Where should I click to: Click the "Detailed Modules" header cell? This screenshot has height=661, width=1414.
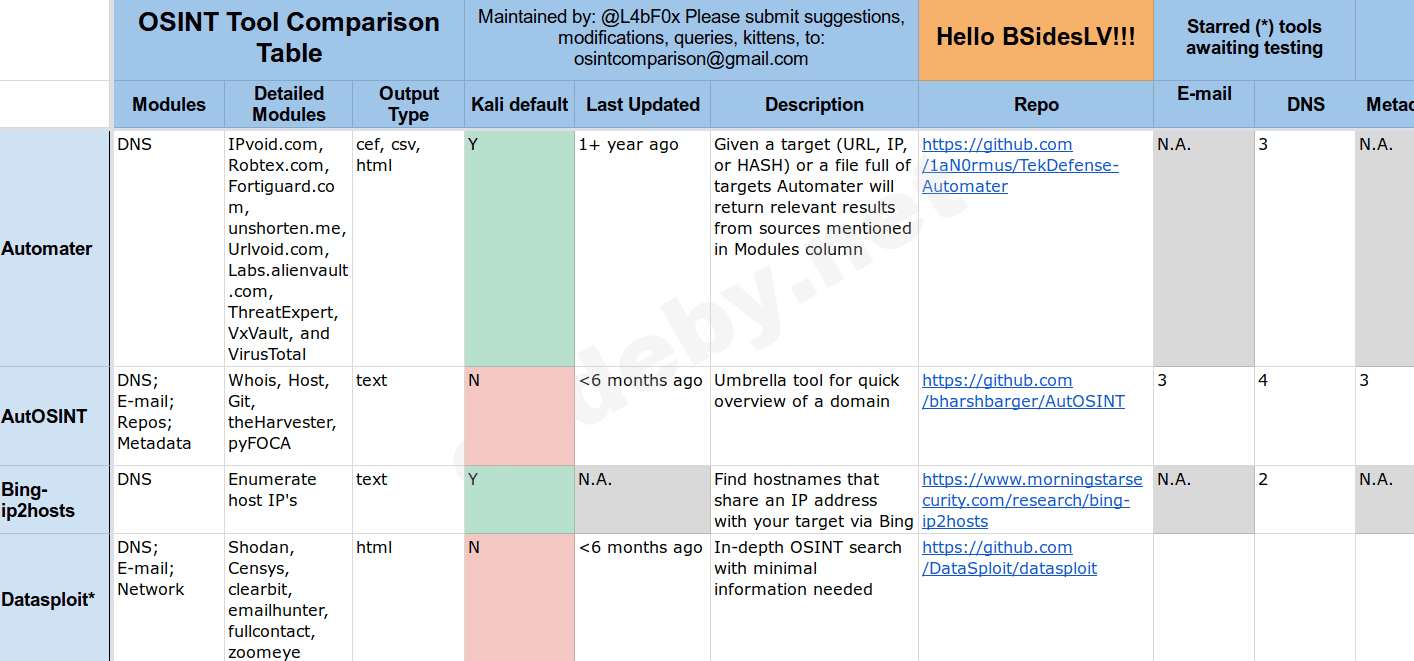click(x=288, y=104)
